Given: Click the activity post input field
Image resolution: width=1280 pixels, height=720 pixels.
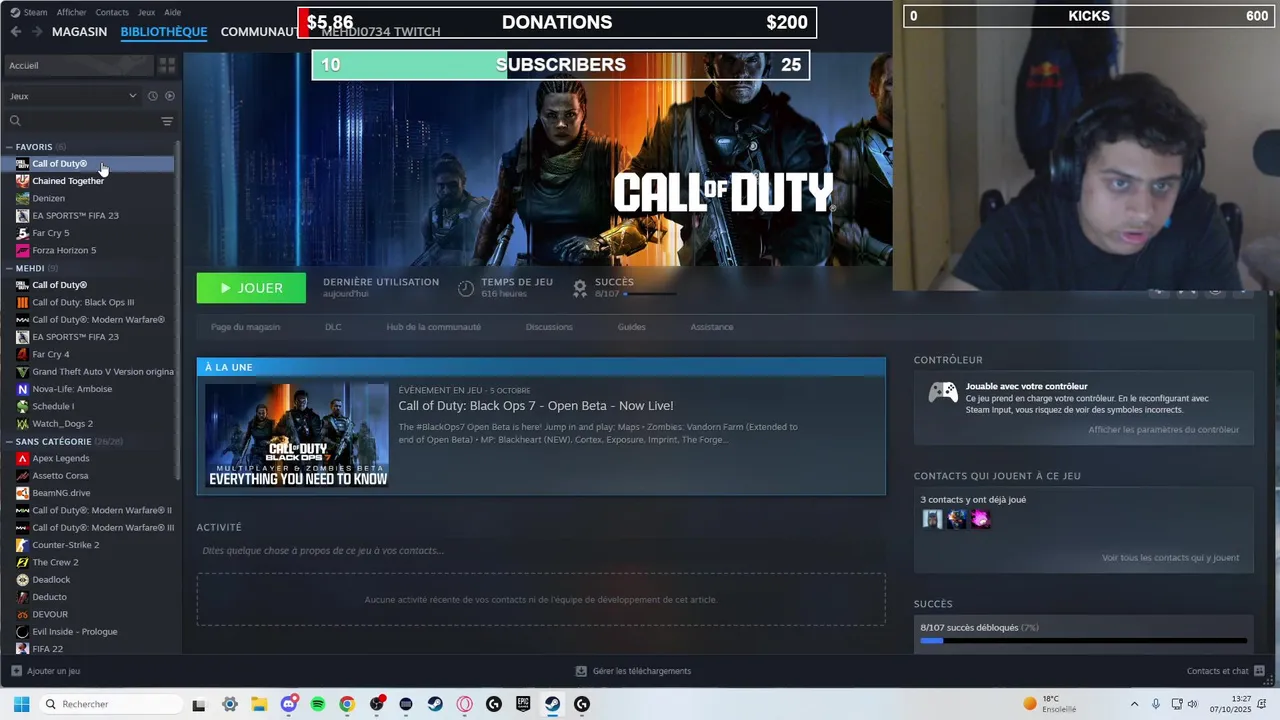Looking at the screenshot, I should point(541,551).
